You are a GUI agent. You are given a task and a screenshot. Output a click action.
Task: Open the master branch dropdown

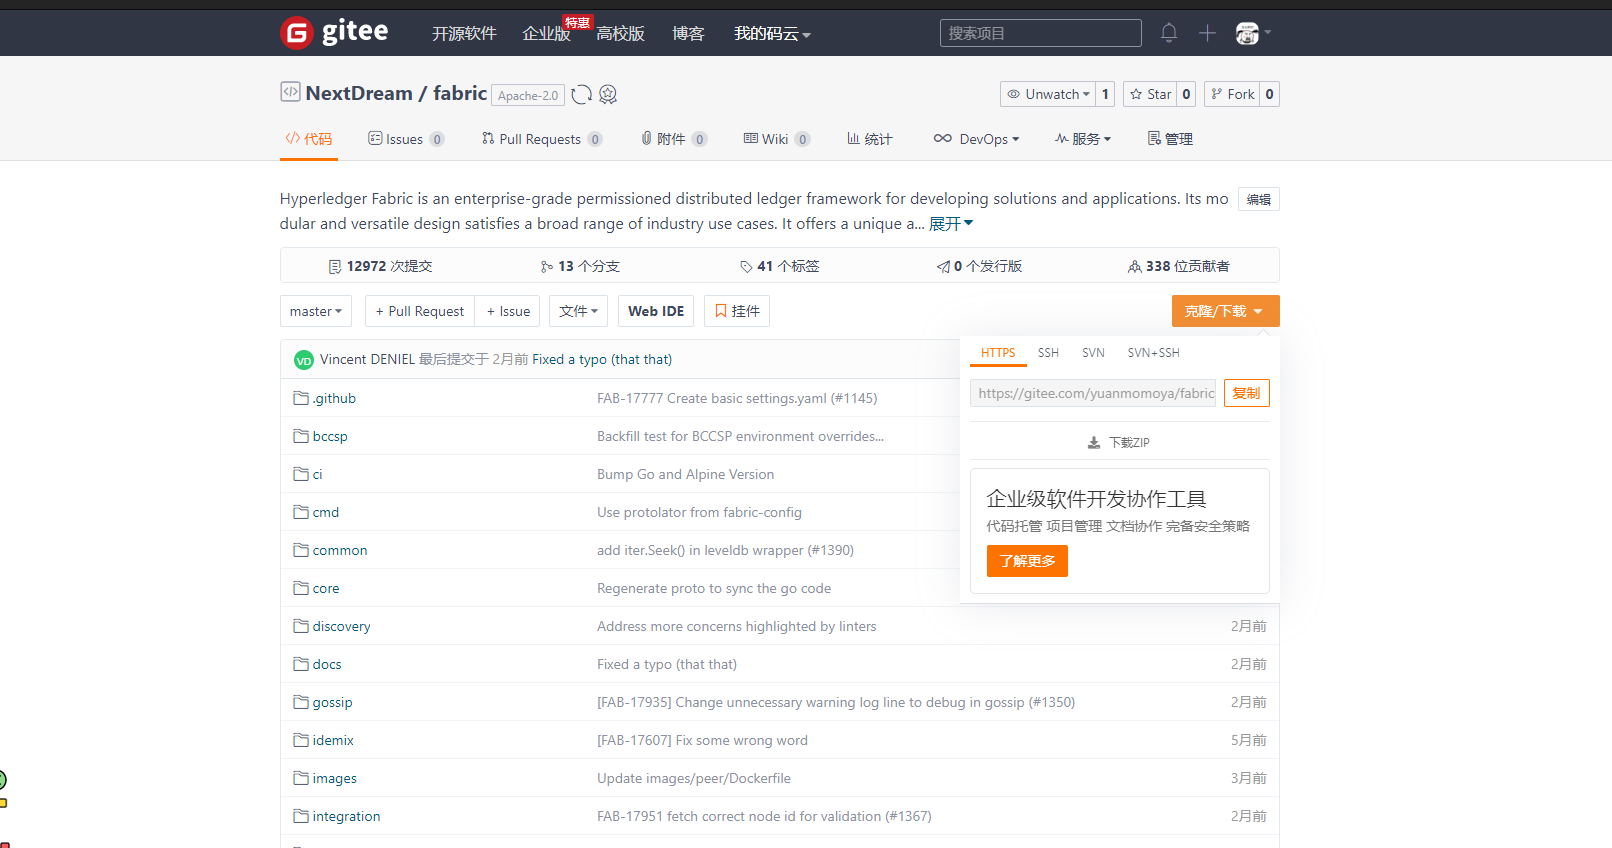point(316,311)
